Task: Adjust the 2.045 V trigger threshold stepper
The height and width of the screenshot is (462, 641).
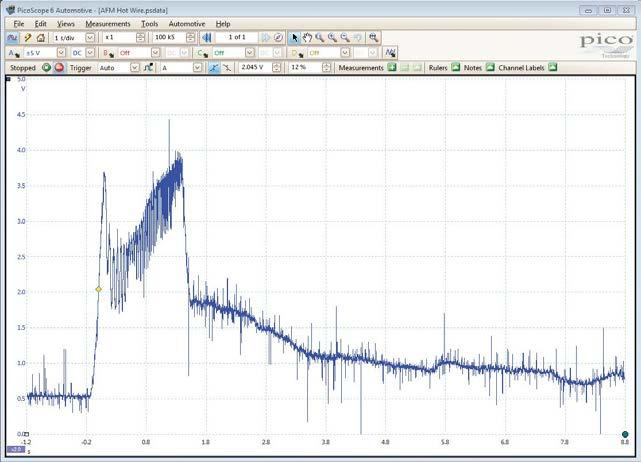Action: click(x=276, y=67)
